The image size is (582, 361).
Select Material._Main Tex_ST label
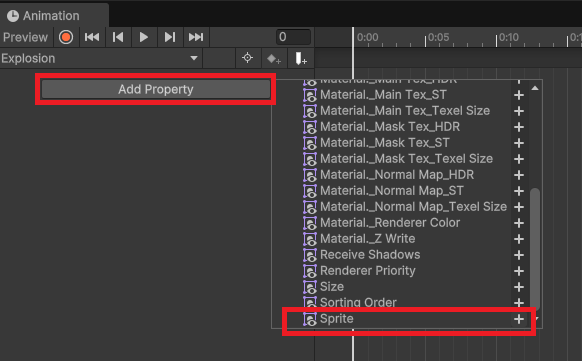383,95
